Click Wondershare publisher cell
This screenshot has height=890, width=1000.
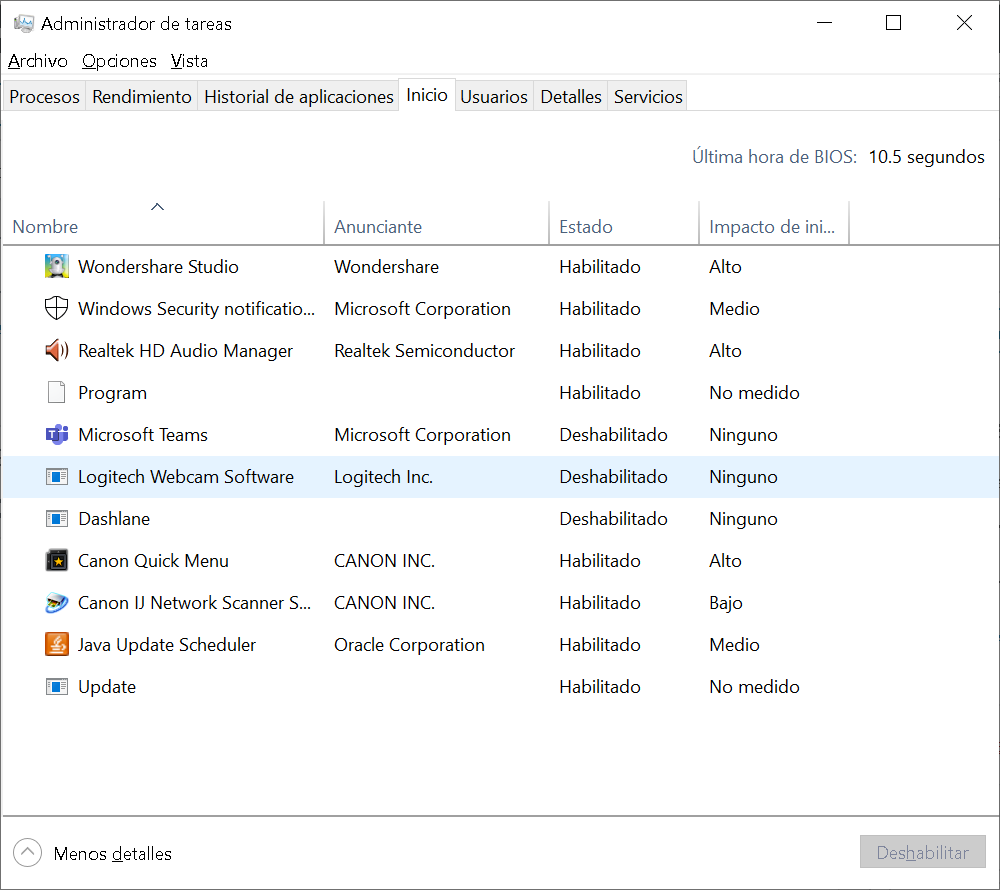pyautogui.click(x=386, y=266)
